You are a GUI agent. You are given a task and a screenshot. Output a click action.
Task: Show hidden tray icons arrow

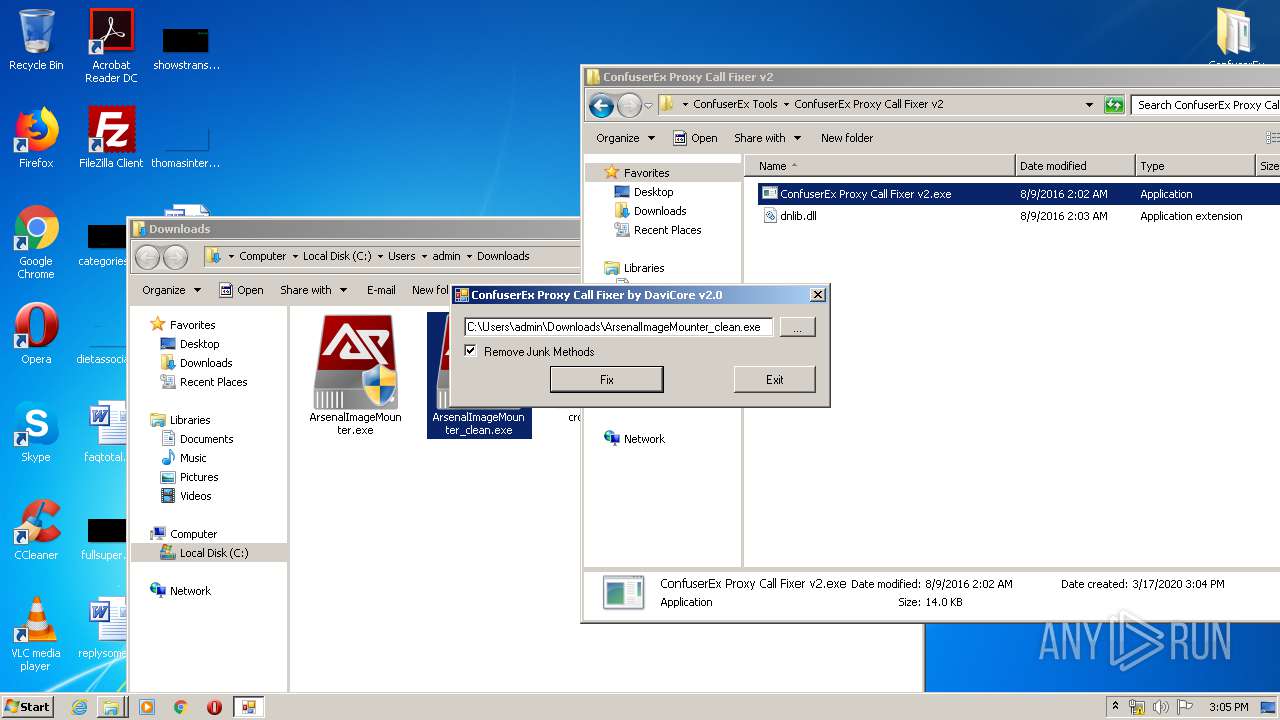click(1114, 707)
